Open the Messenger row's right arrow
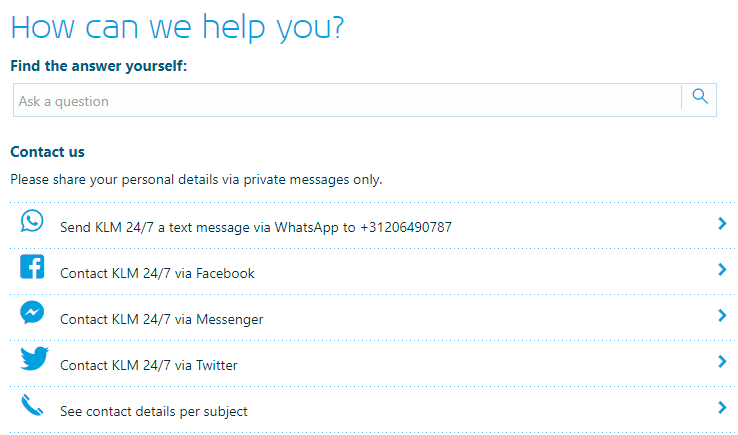This screenshot has width=738, height=435. coord(722,316)
